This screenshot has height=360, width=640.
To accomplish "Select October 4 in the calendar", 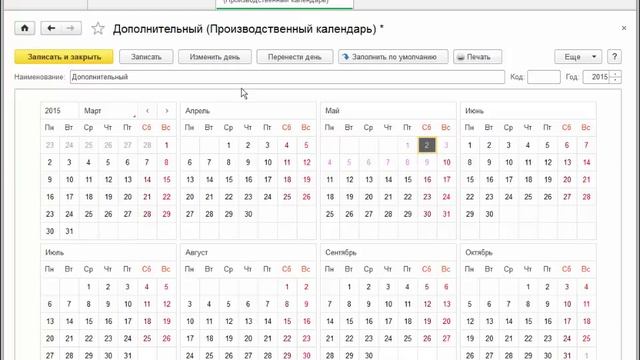I will [586, 287].
